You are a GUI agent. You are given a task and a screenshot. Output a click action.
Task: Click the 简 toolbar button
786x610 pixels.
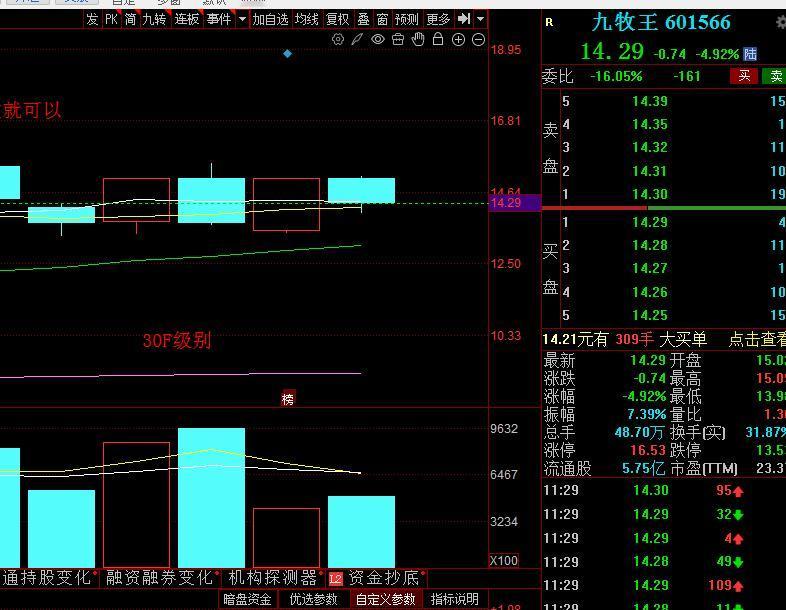130,19
